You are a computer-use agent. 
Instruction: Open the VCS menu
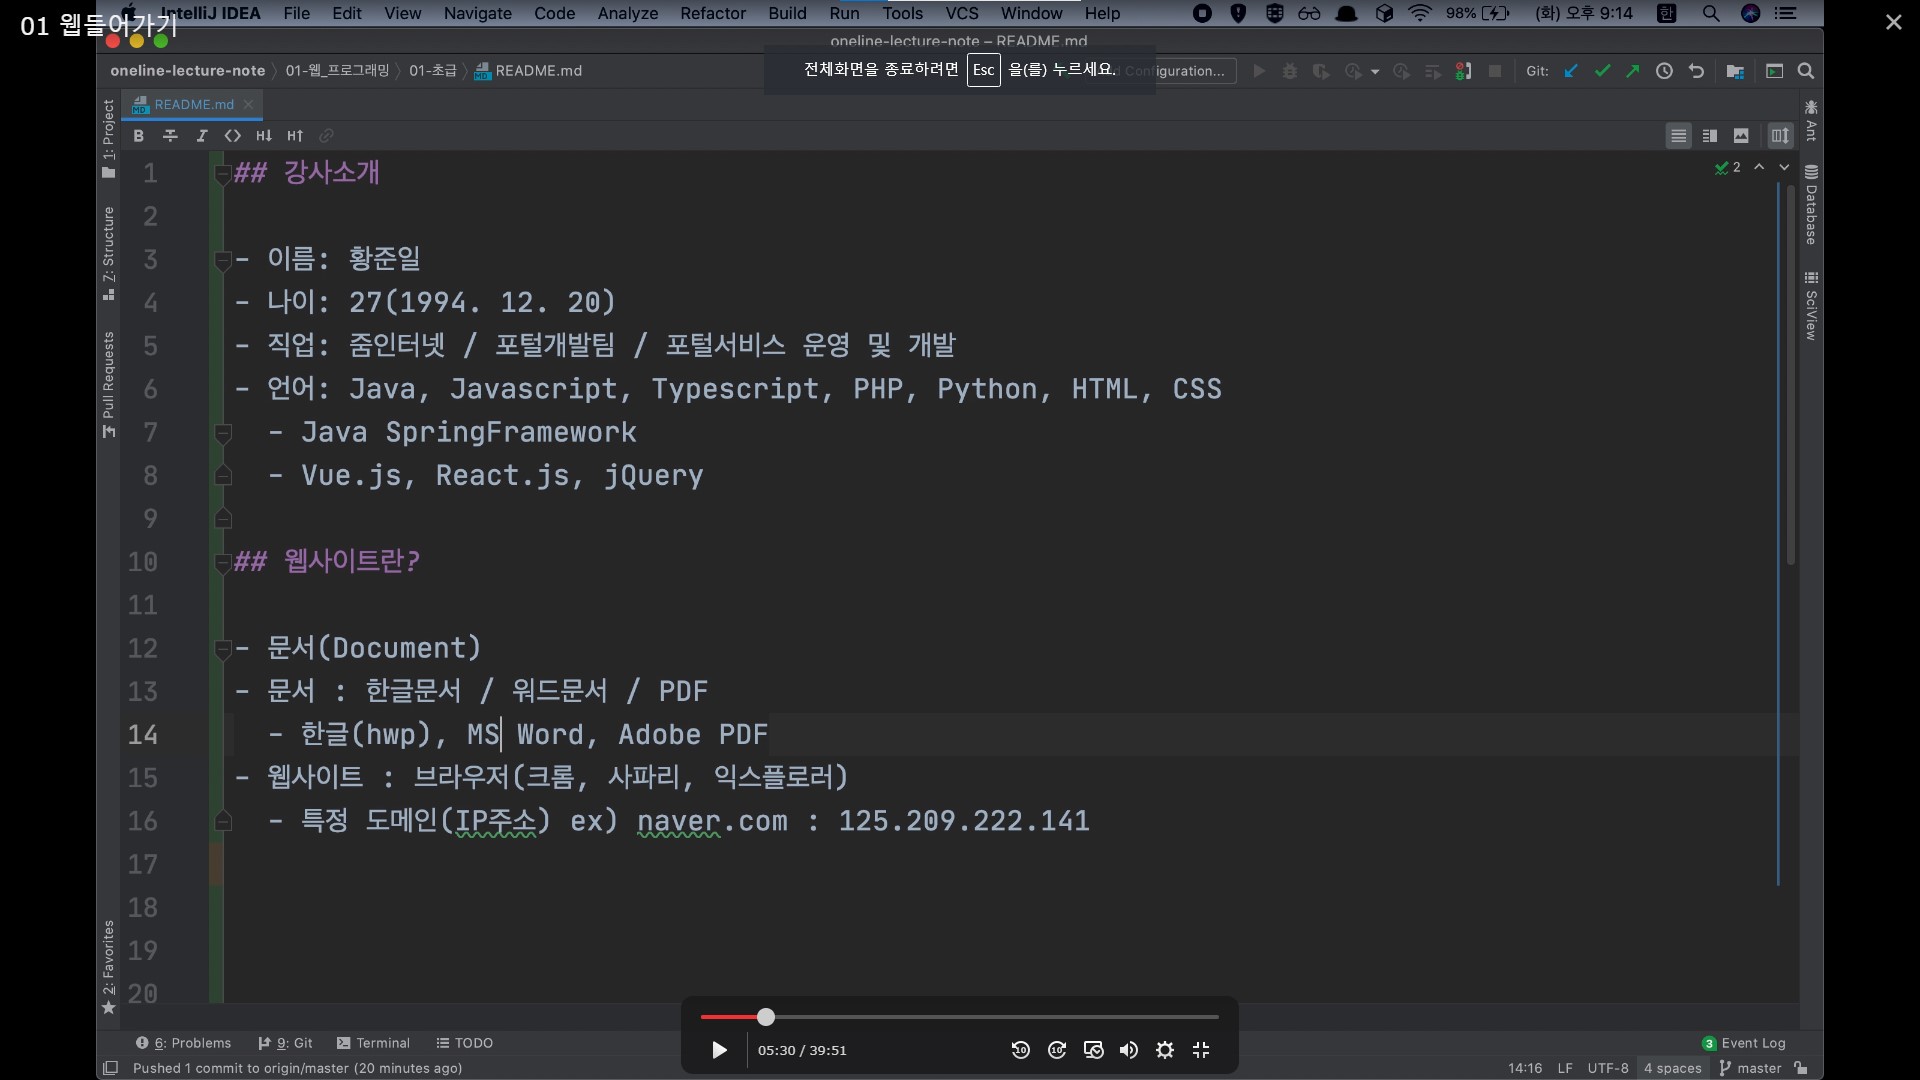click(962, 13)
